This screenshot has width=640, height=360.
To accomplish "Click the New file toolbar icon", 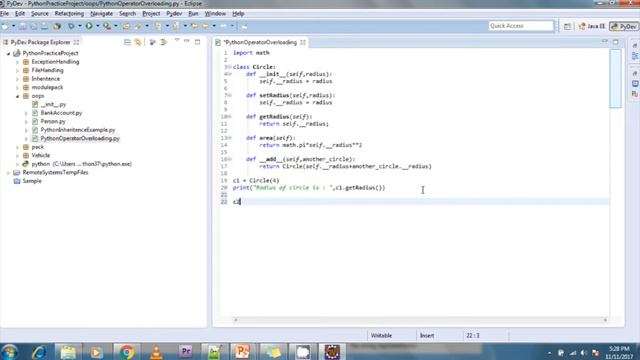I will tap(5, 26).
